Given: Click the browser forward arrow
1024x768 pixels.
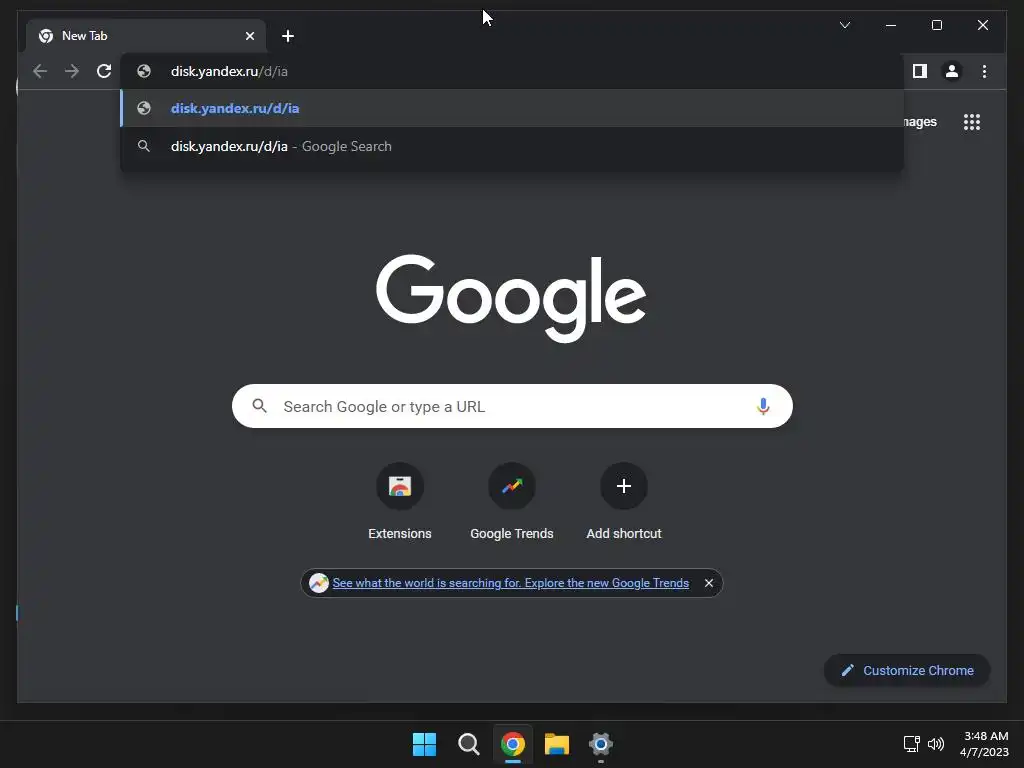Looking at the screenshot, I should 72,71.
